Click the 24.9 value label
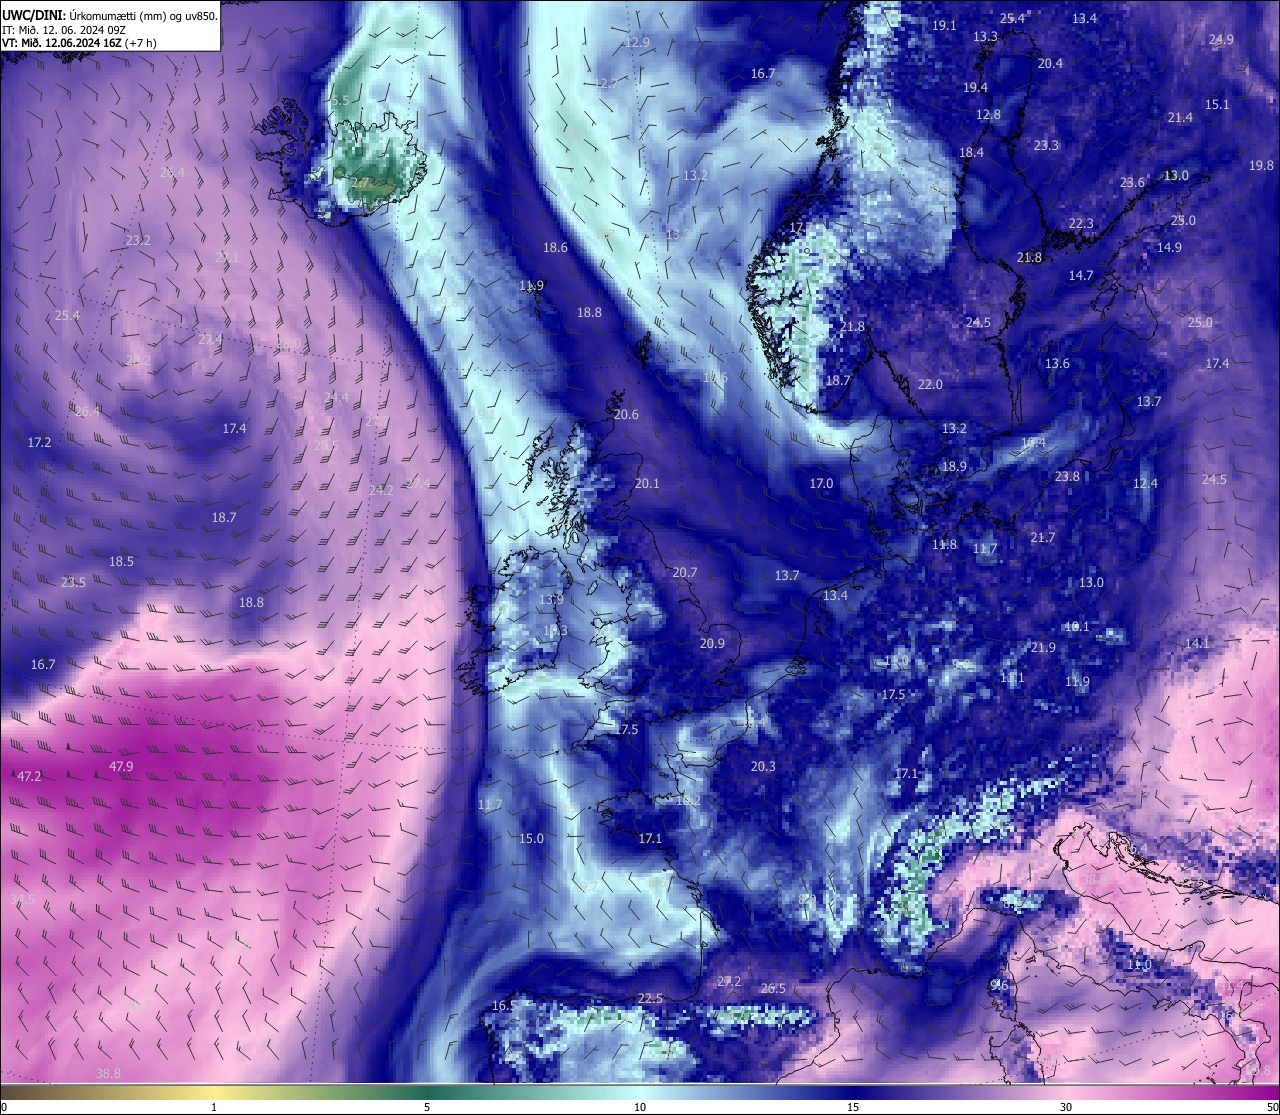This screenshot has width=1280, height=1115. pos(1221,40)
